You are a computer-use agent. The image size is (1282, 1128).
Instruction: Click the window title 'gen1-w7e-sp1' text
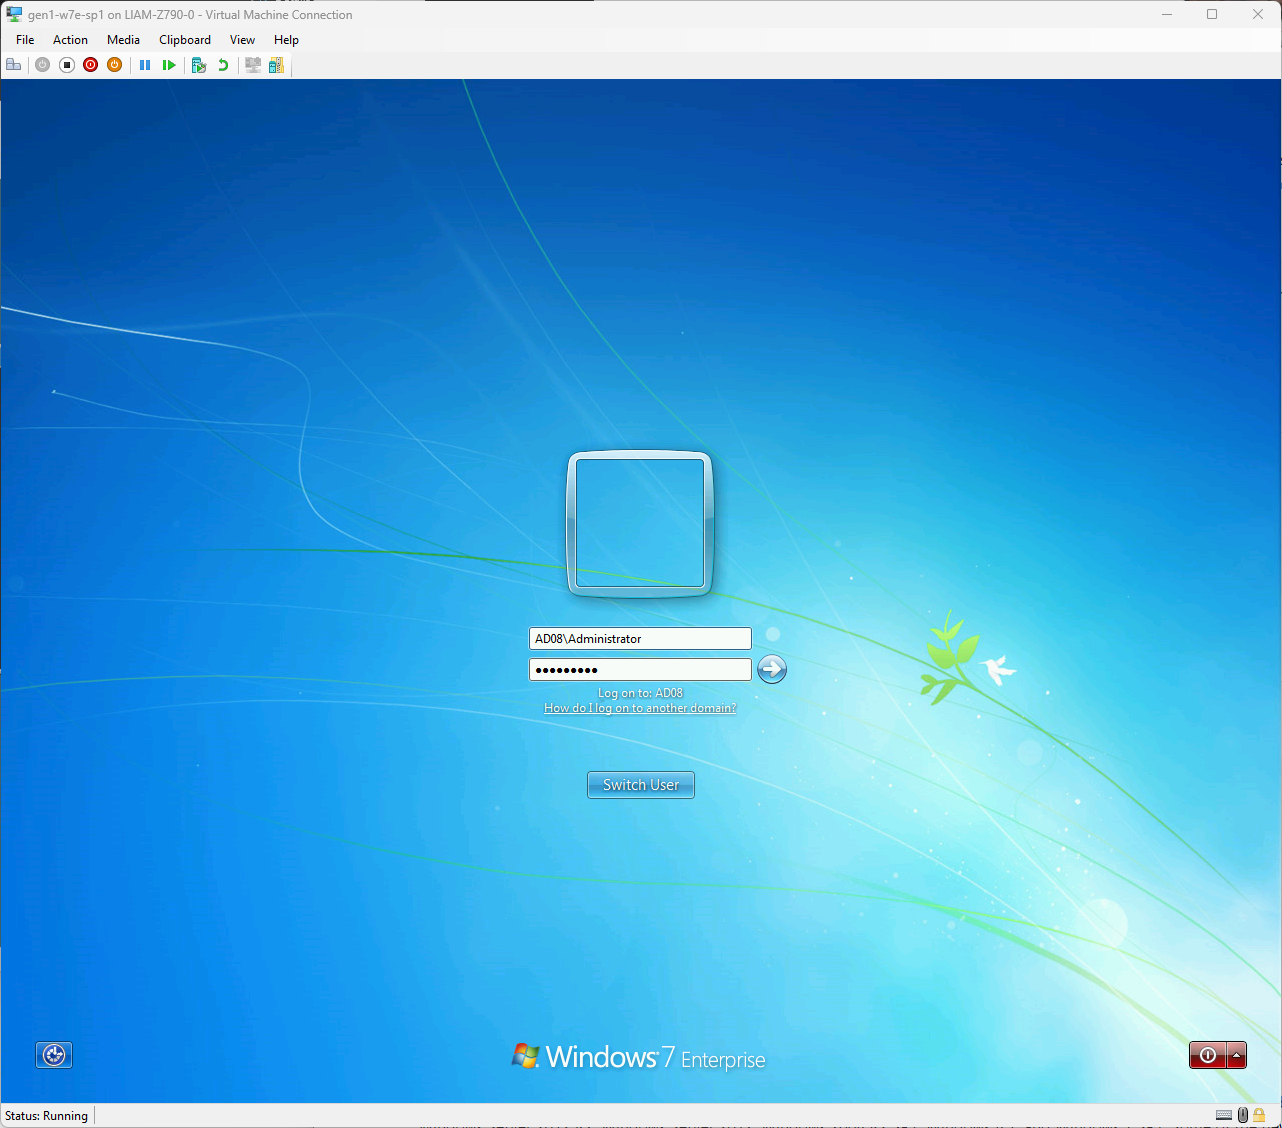[x=65, y=15]
